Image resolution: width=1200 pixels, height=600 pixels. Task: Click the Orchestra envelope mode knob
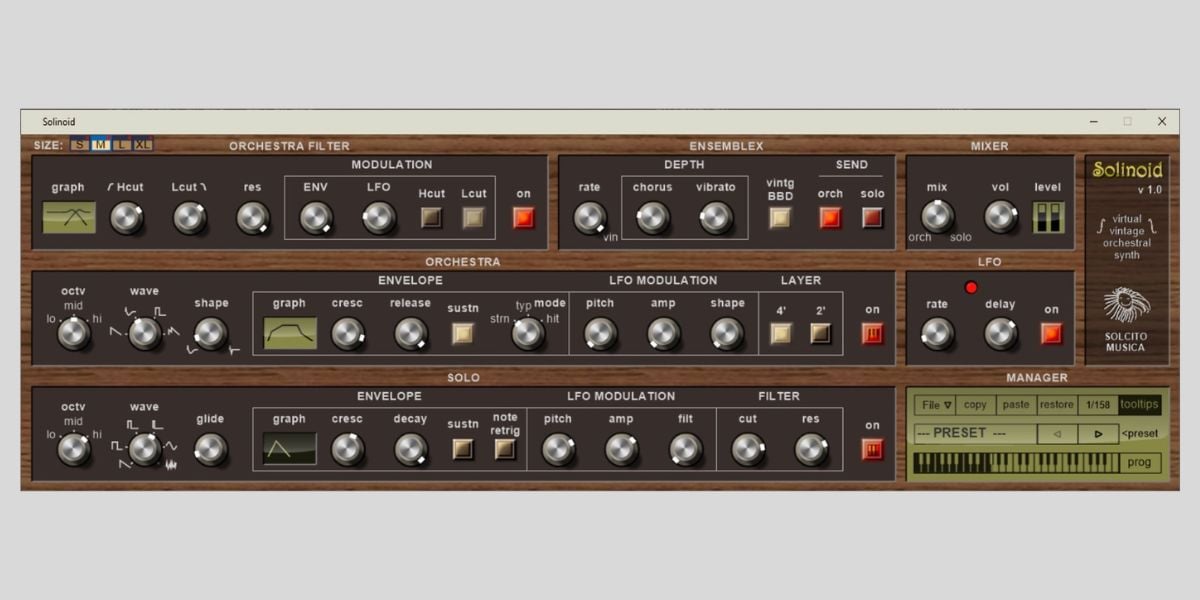pos(528,333)
